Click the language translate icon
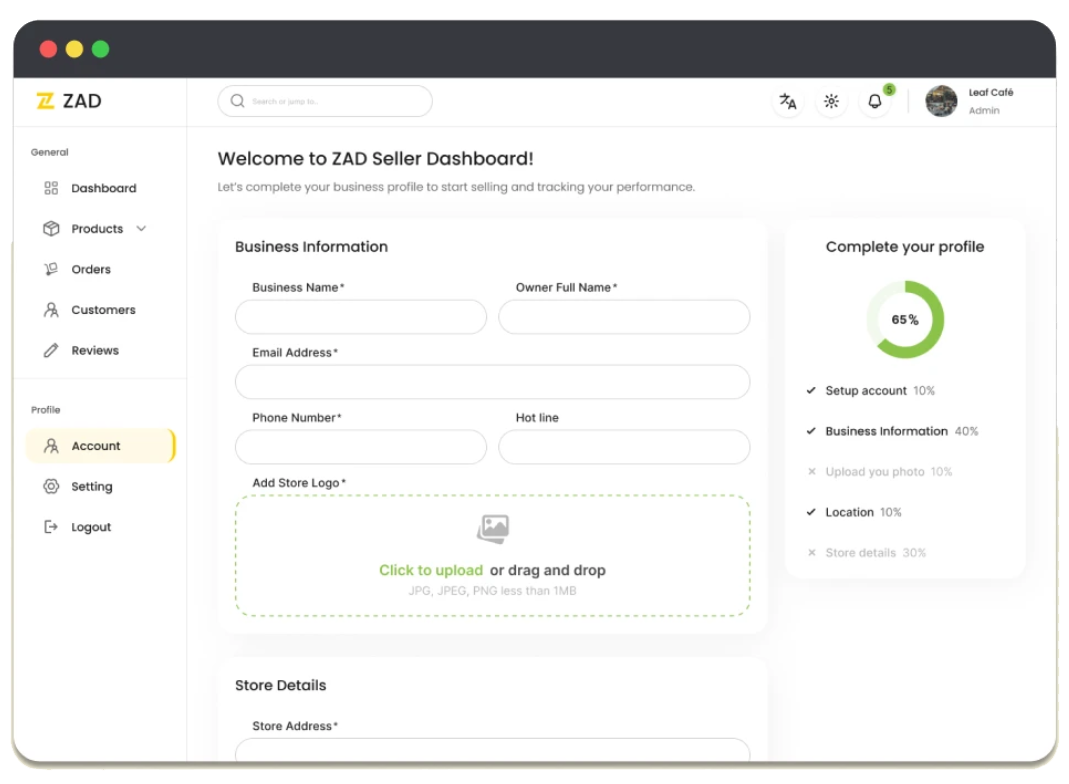Image resolution: width=1069 pixels, height=784 pixels. click(788, 101)
